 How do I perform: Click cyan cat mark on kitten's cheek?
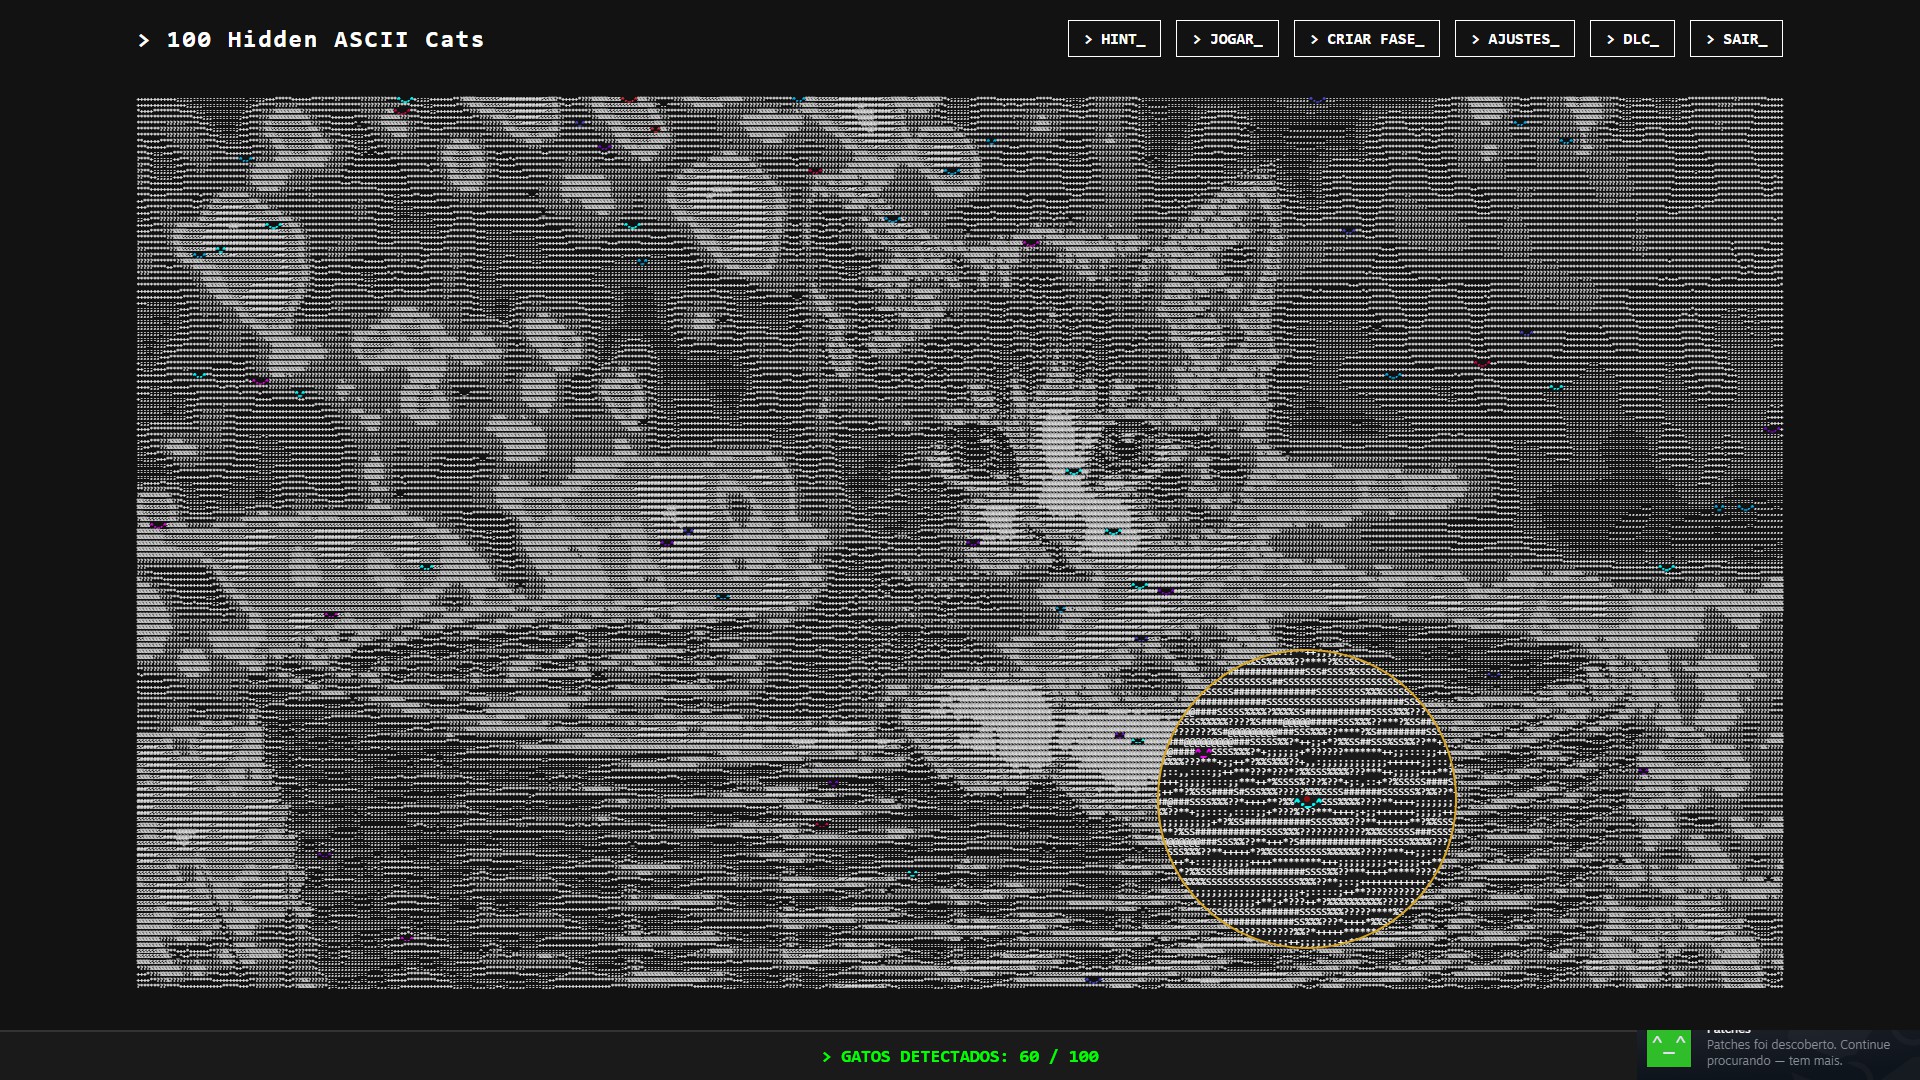[x=1113, y=531]
